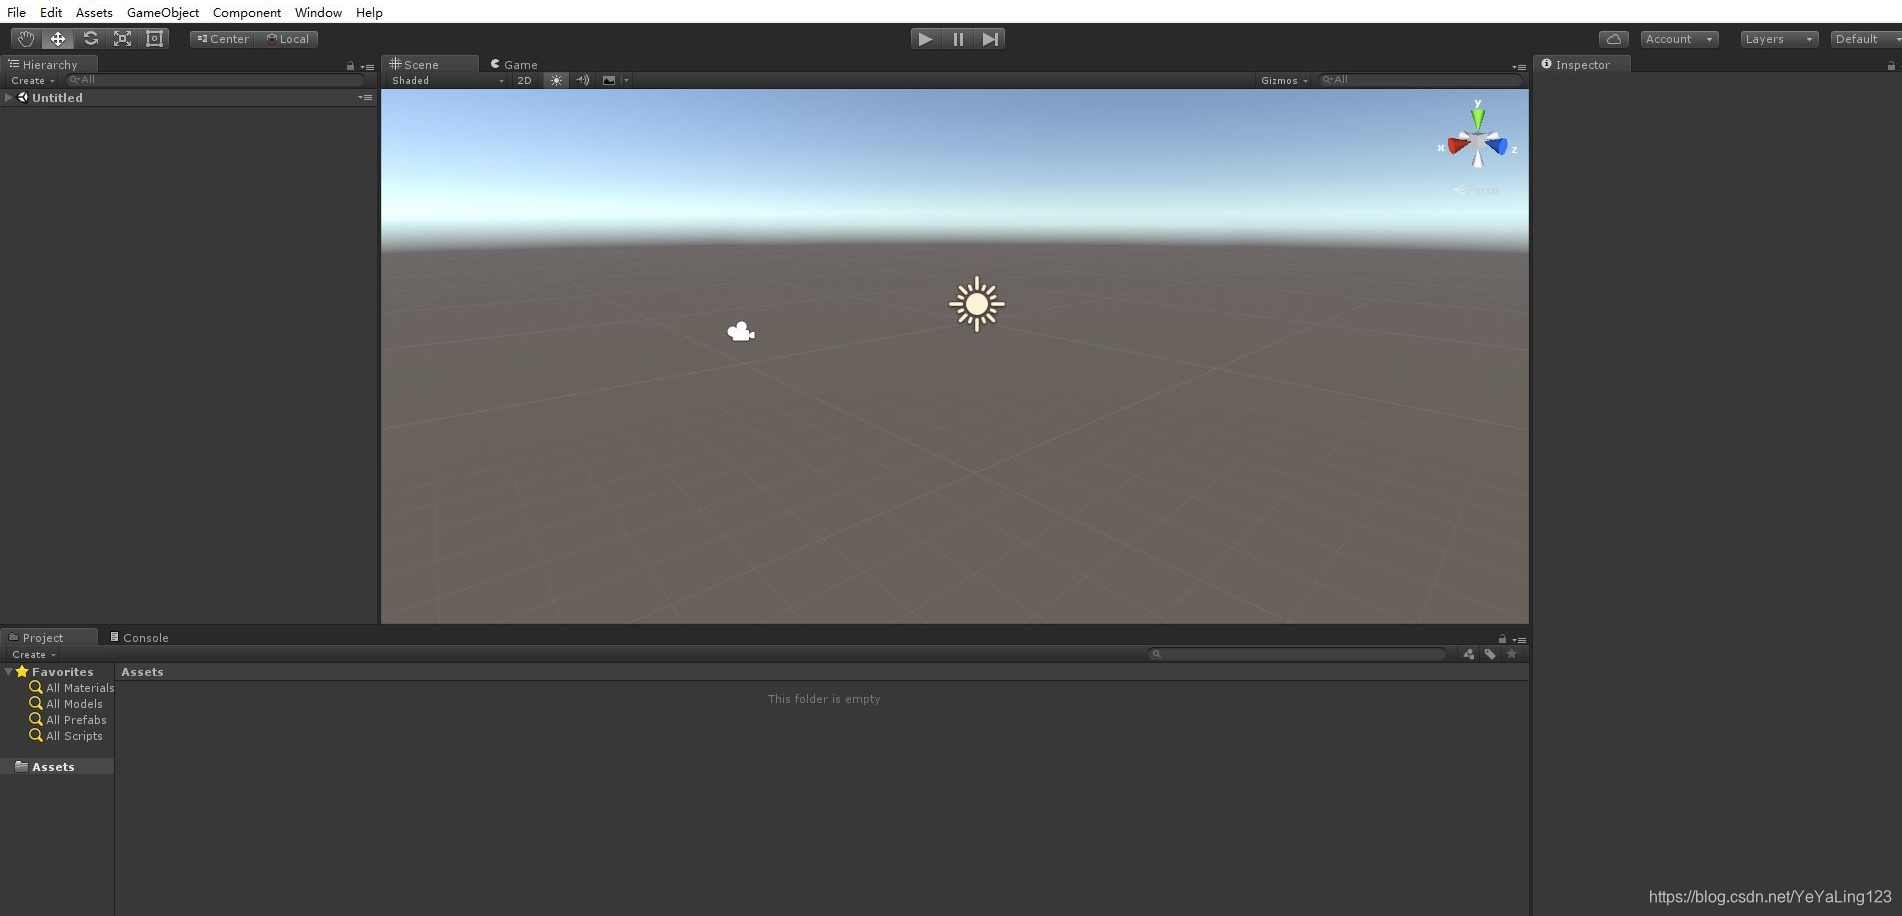The image size is (1902, 916).
Task: Open the File menu
Action: click(x=17, y=12)
